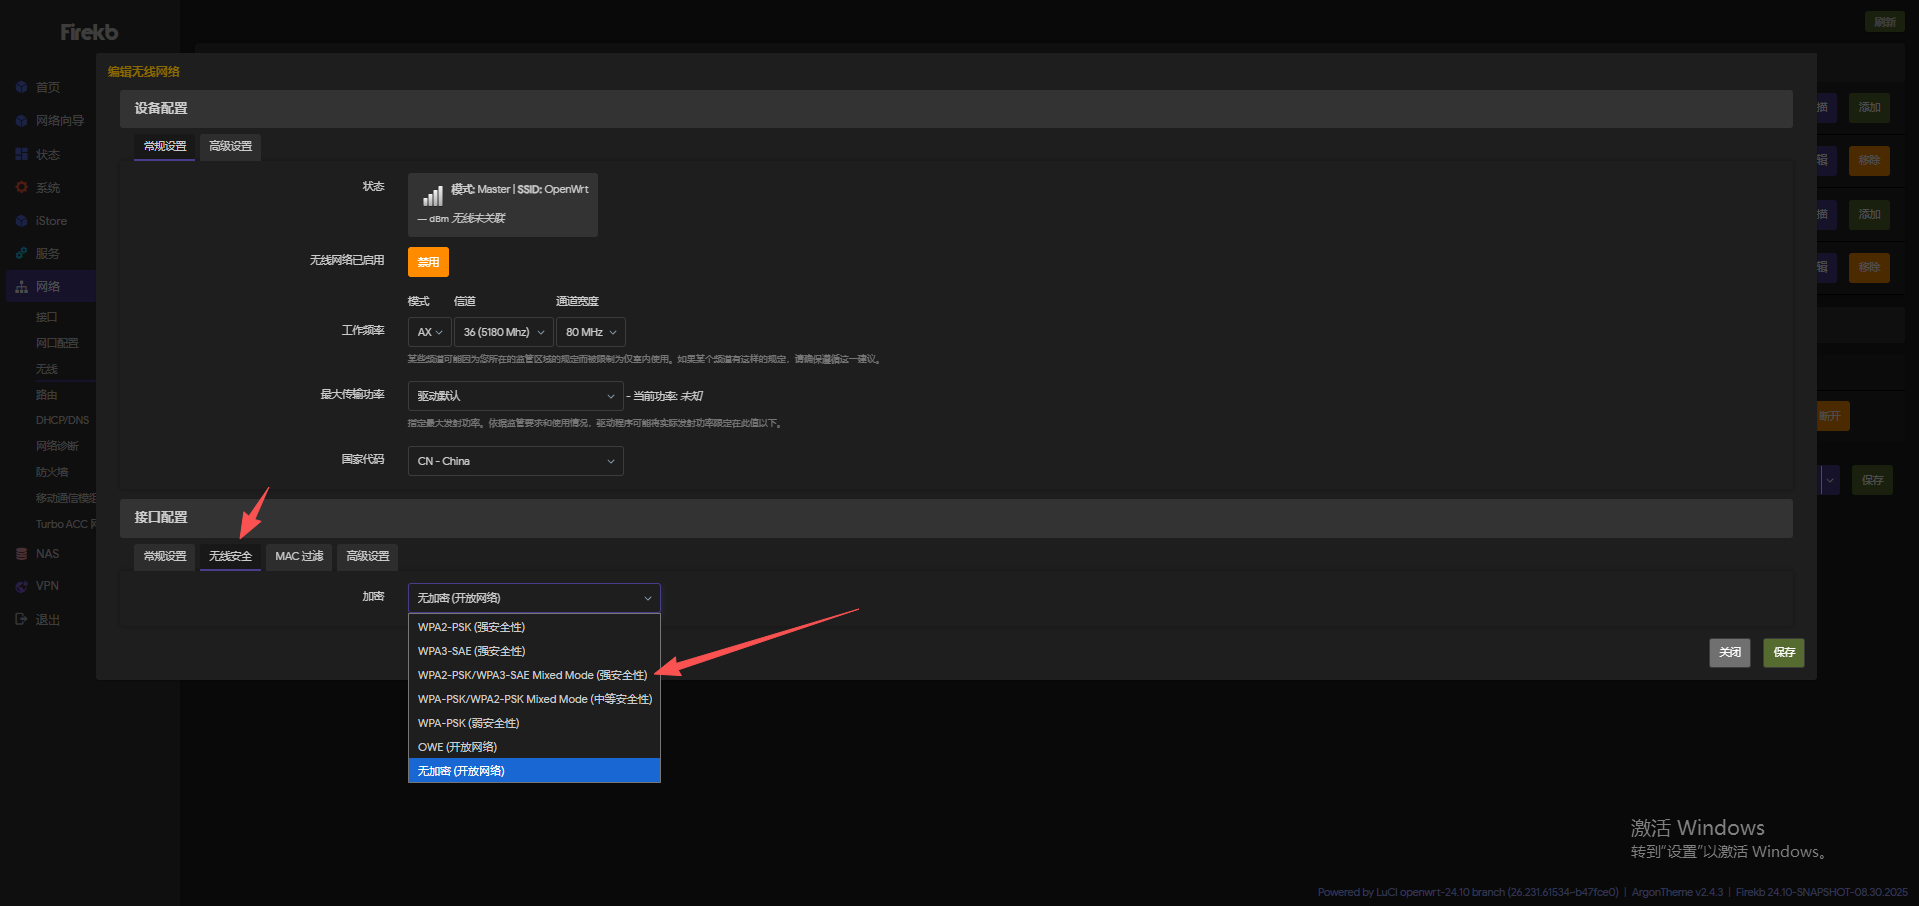Choose the WPA3-SAE encryption option
1919x906 pixels.
(471, 651)
